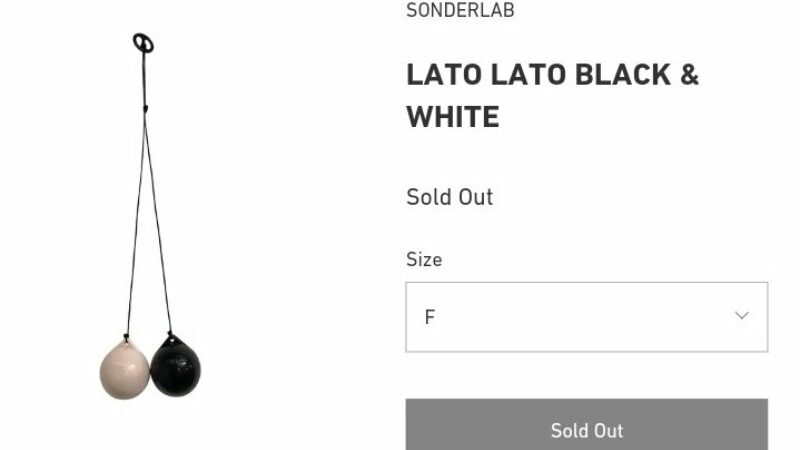
Task: Click the white ball in the product photo
Action: point(124,368)
